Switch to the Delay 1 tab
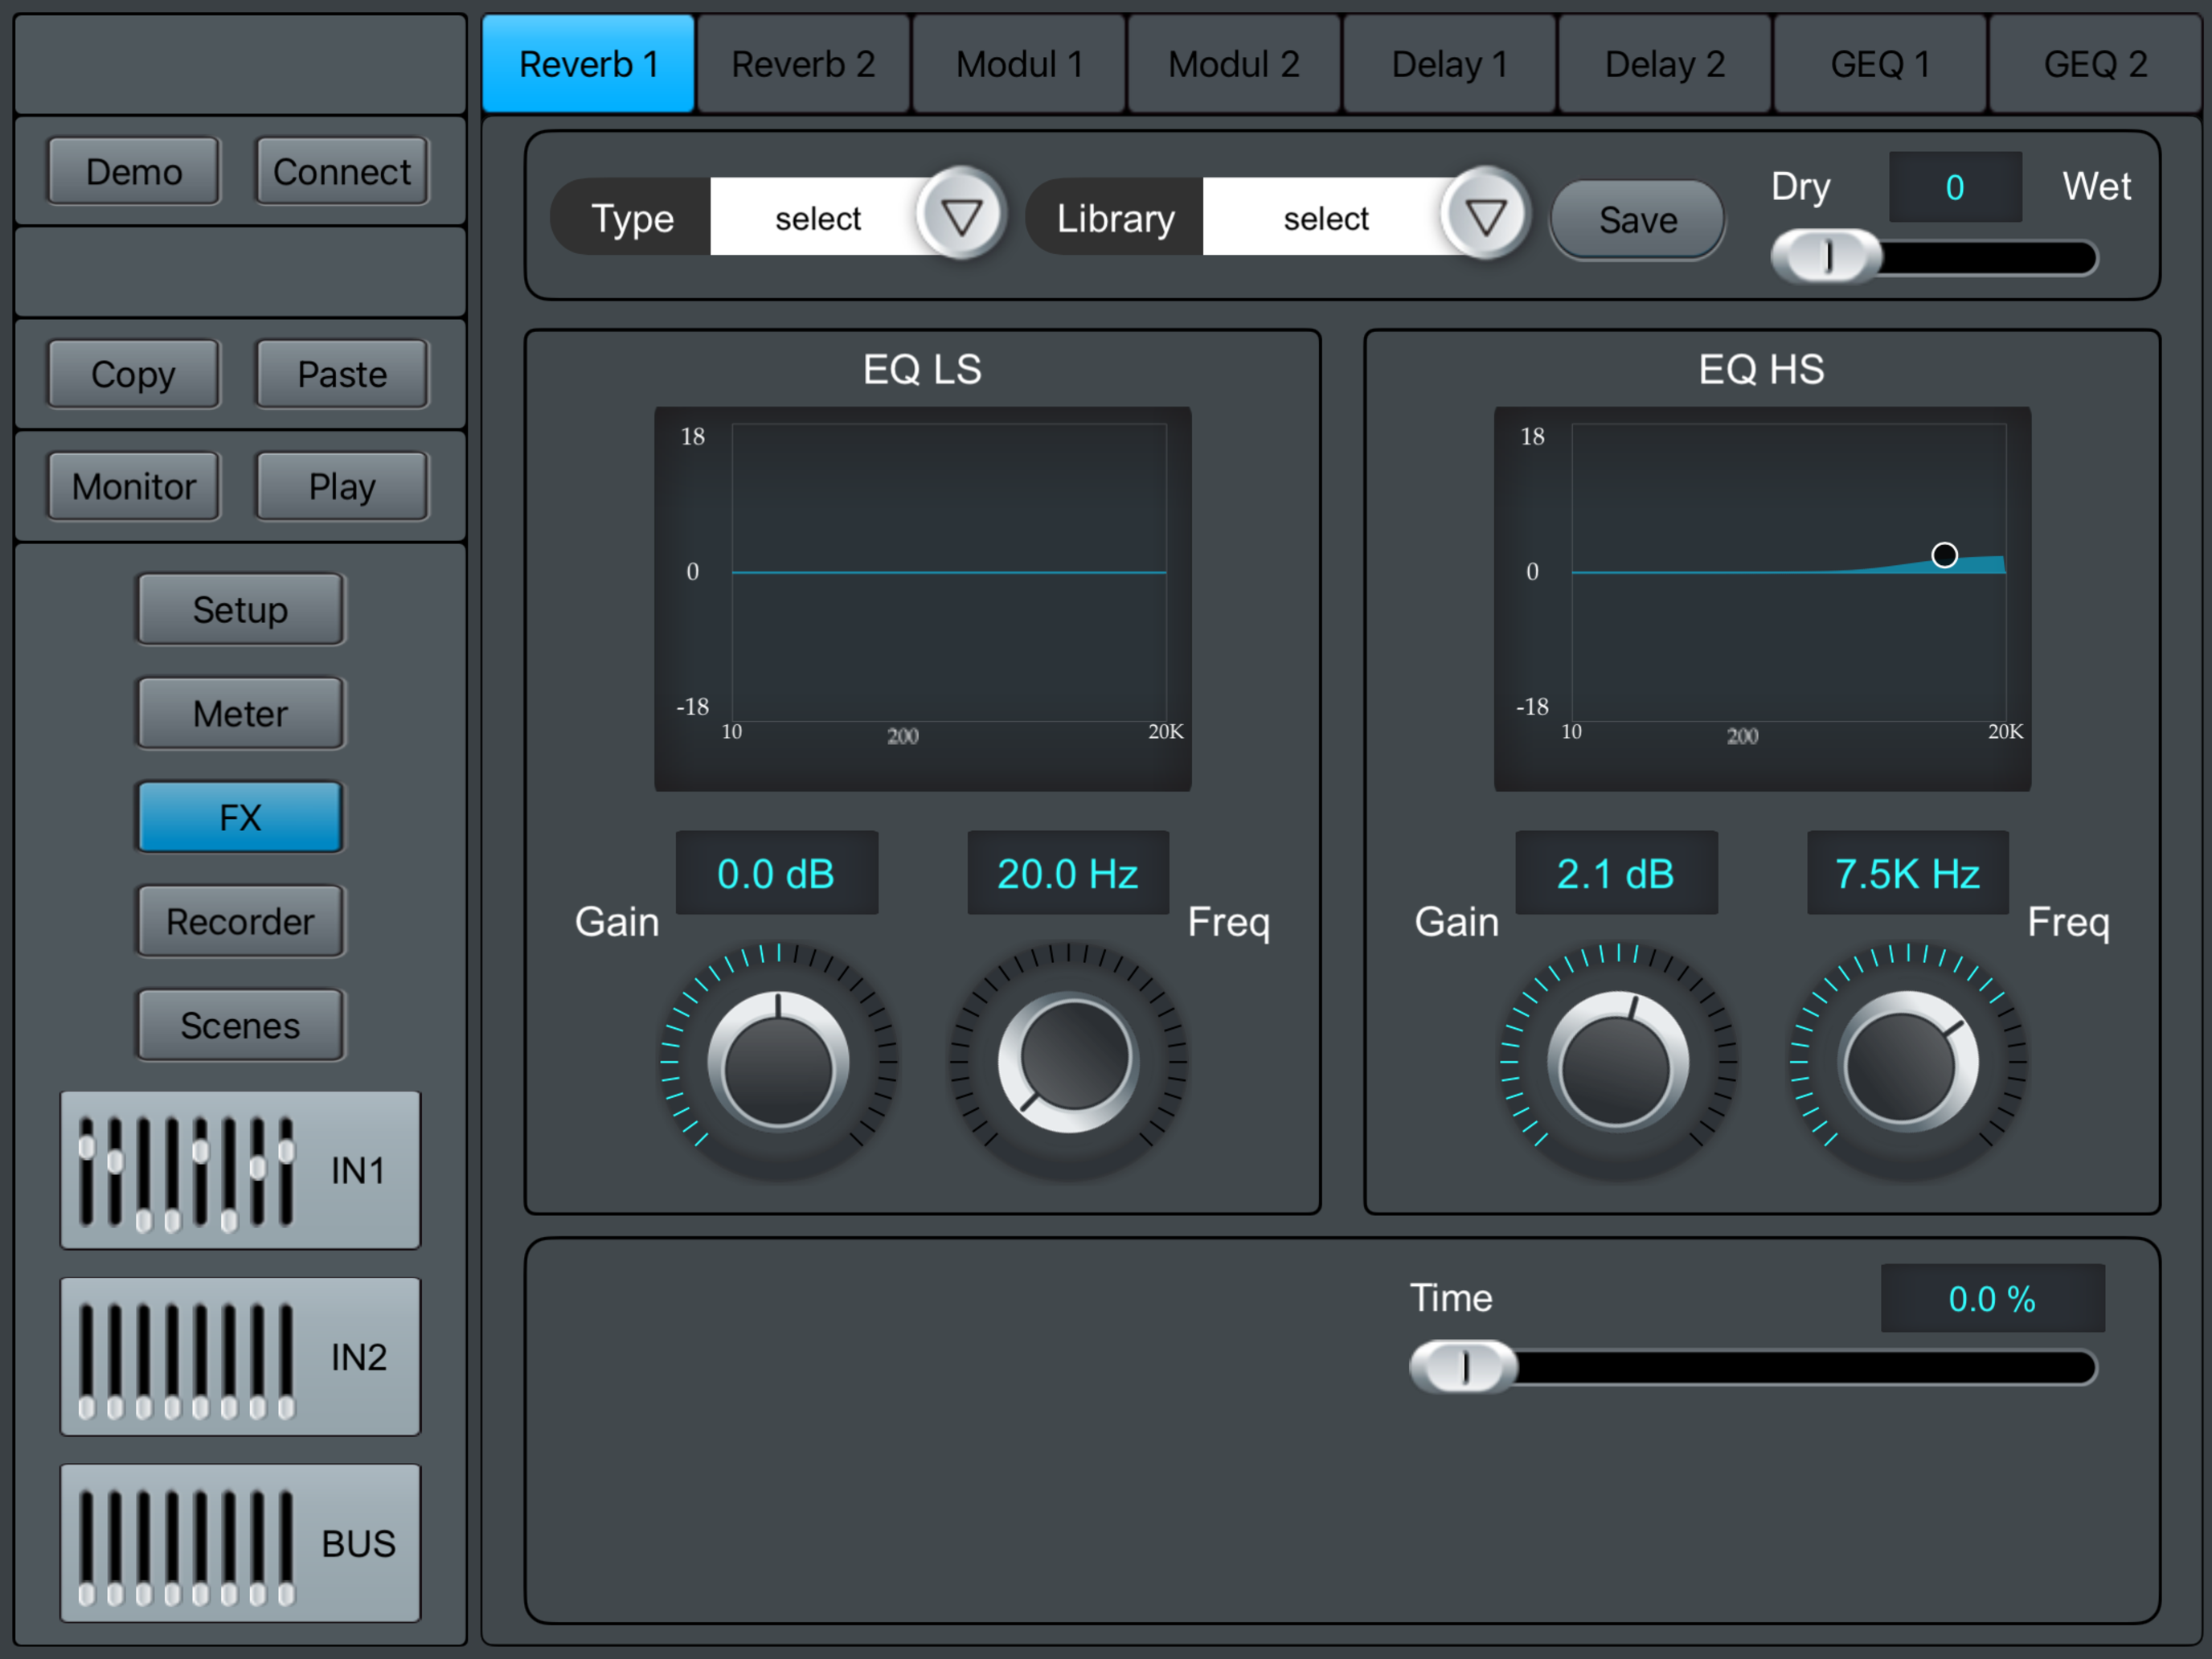This screenshot has height=1659, width=2212. point(1450,64)
